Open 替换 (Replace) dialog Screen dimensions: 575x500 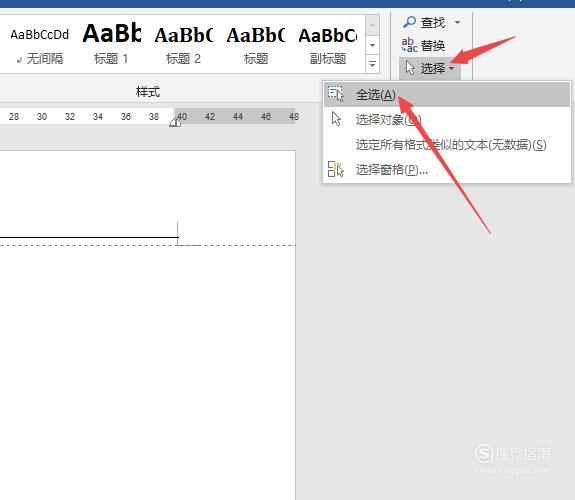click(423, 45)
